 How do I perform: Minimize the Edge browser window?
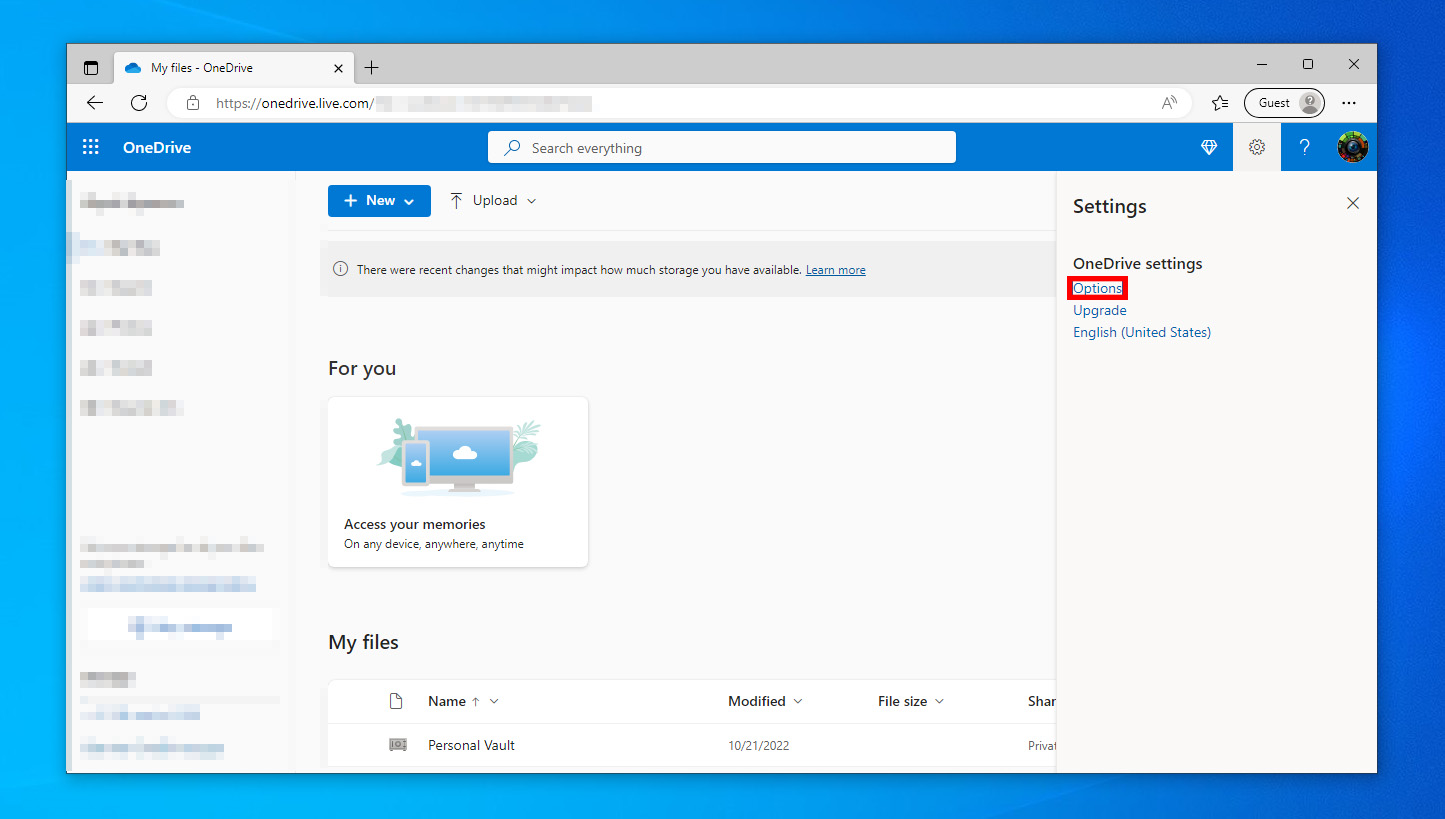click(1262, 64)
